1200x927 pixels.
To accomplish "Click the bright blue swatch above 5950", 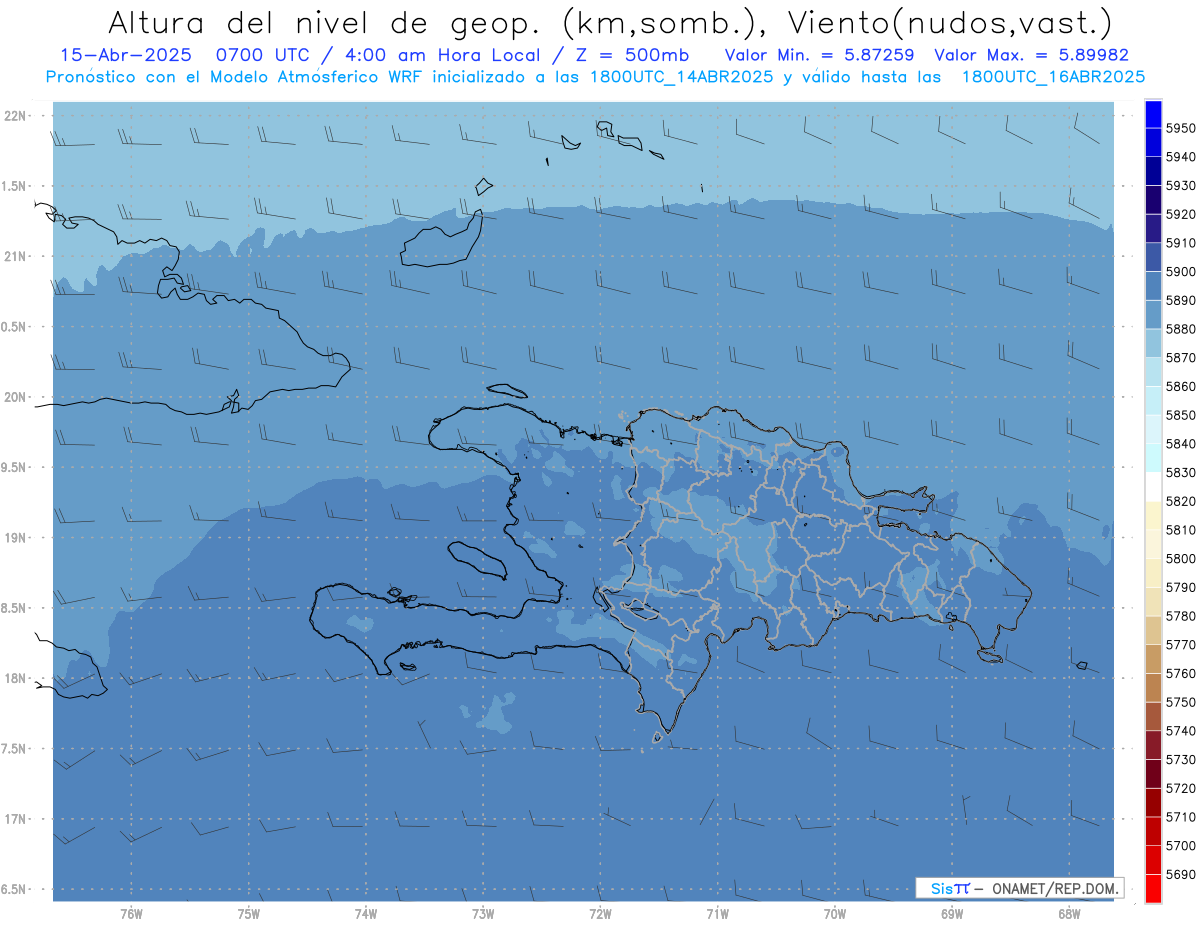I will click(1153, 114).
